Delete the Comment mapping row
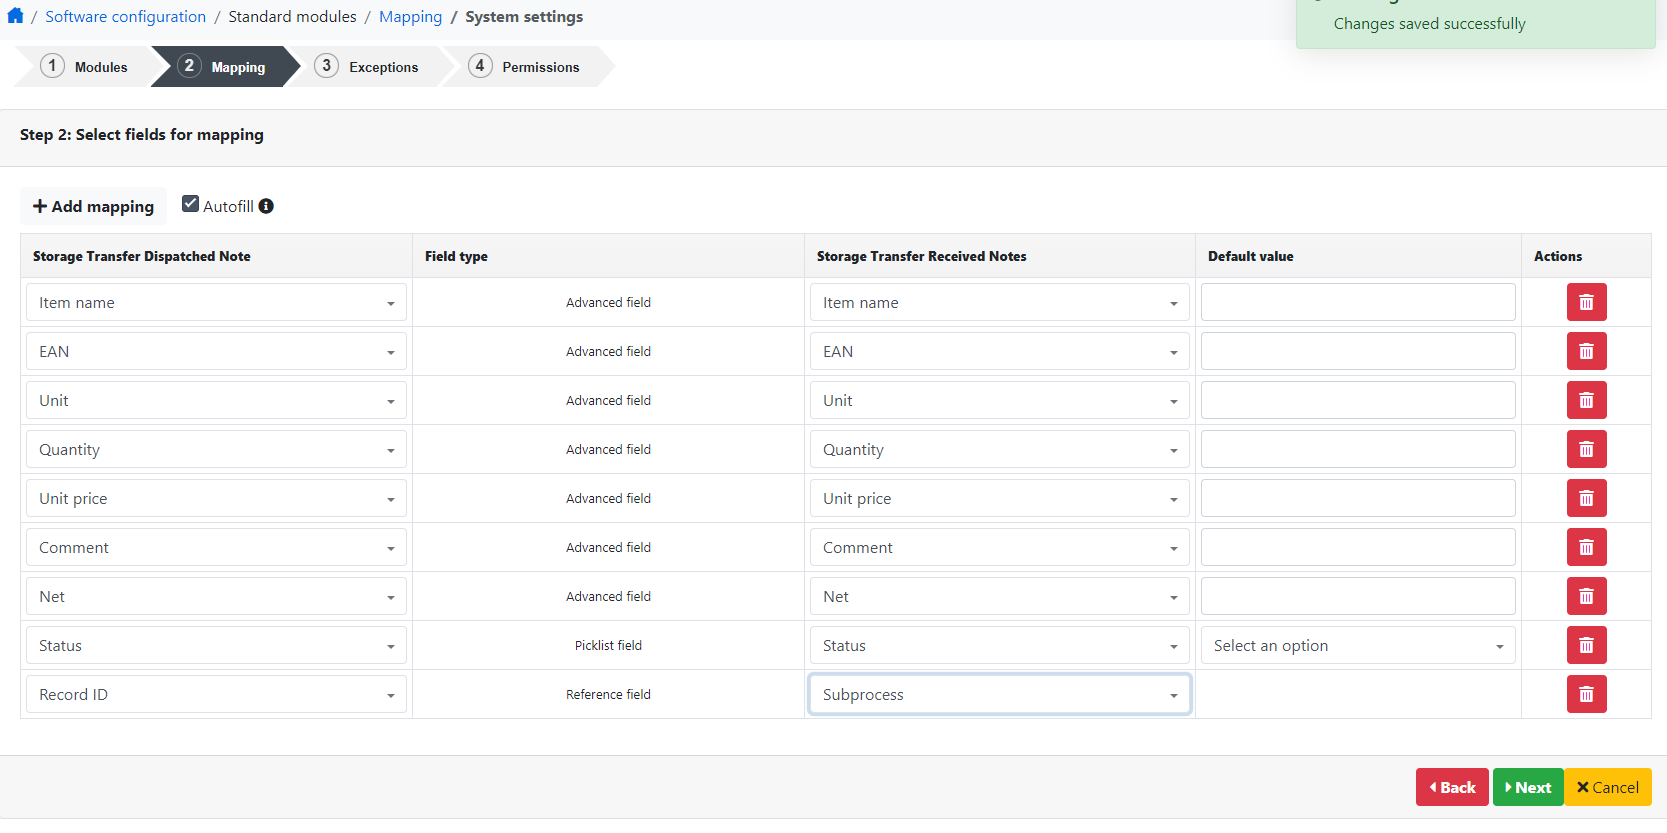The height and width of the screenshot is (833, 1667). point(1586,547)
